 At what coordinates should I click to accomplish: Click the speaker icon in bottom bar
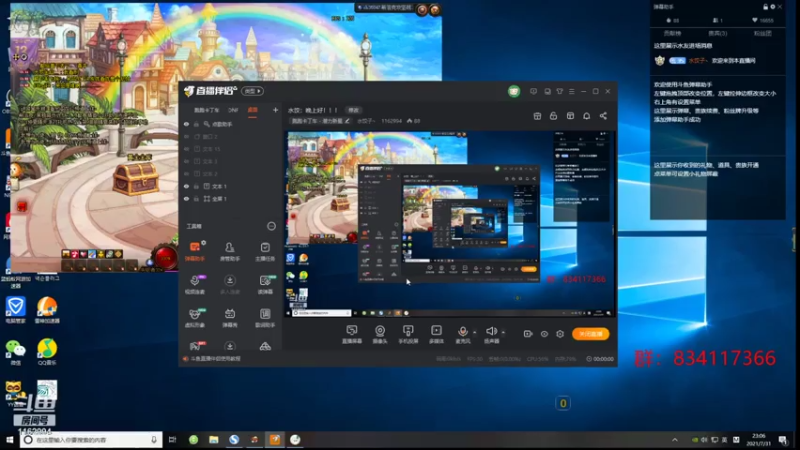click(x=491, y=332)
